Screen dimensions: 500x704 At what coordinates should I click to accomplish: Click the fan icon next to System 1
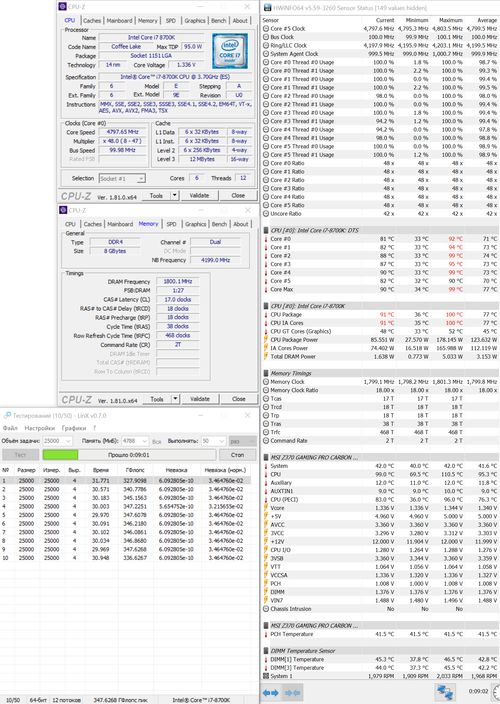click(x=266, y=676)
